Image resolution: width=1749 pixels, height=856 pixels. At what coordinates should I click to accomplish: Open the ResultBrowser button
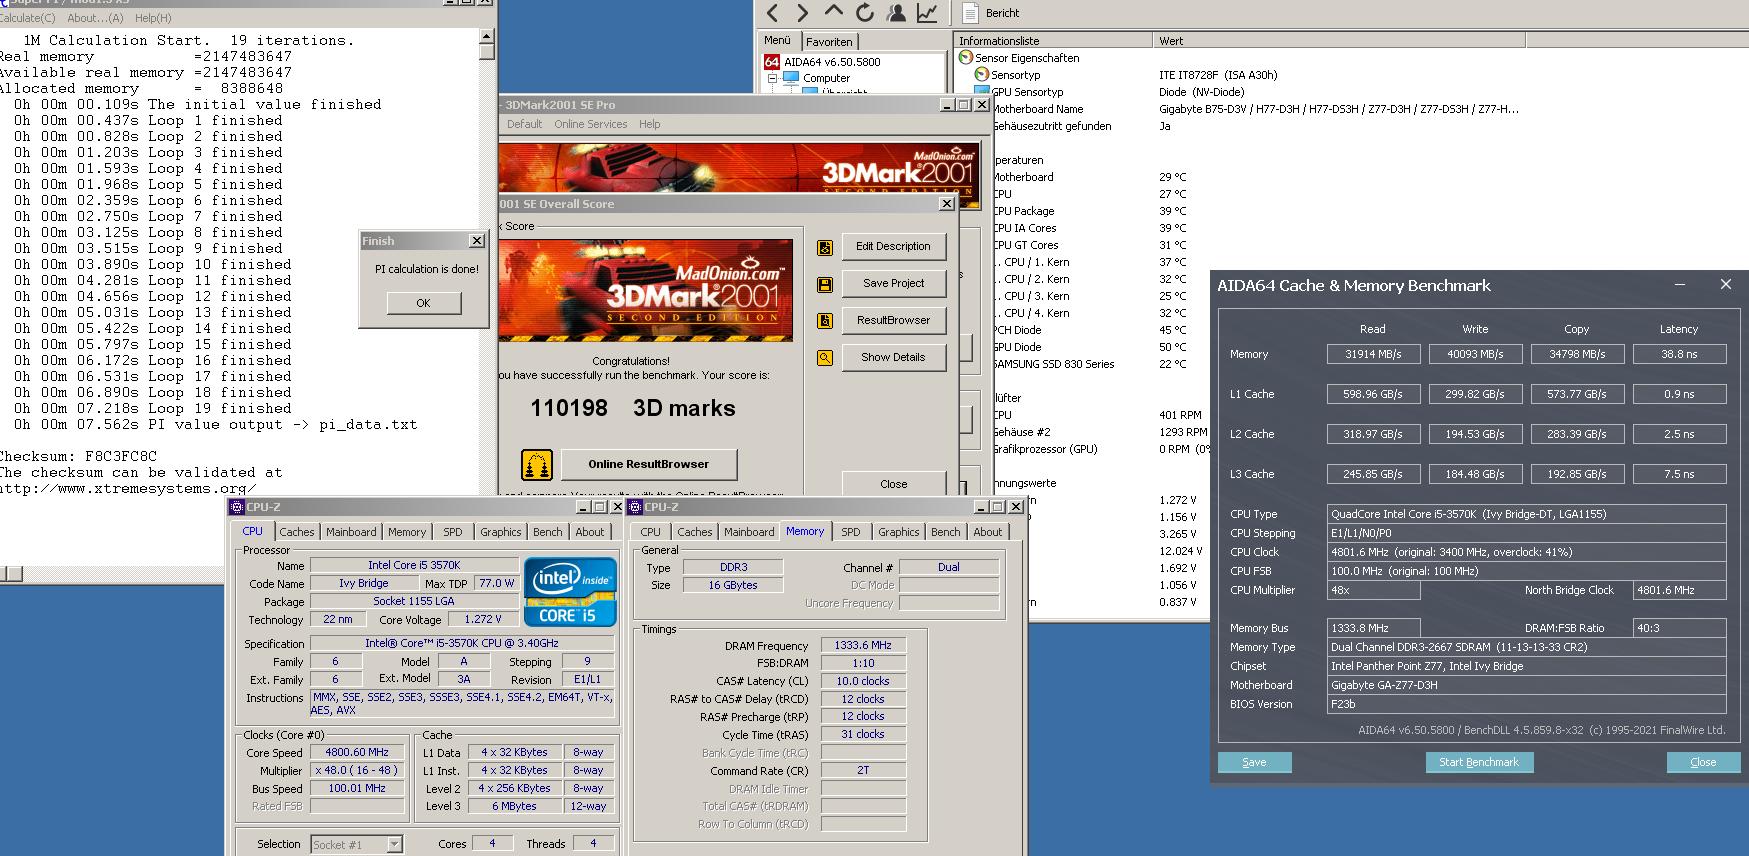tap(893, 320)
